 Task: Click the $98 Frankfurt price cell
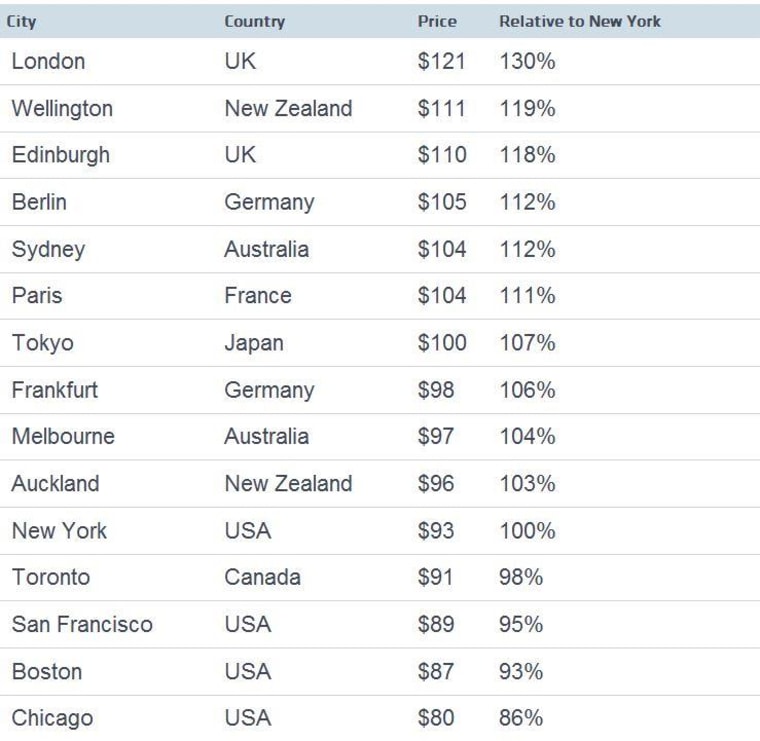[436, 390]
